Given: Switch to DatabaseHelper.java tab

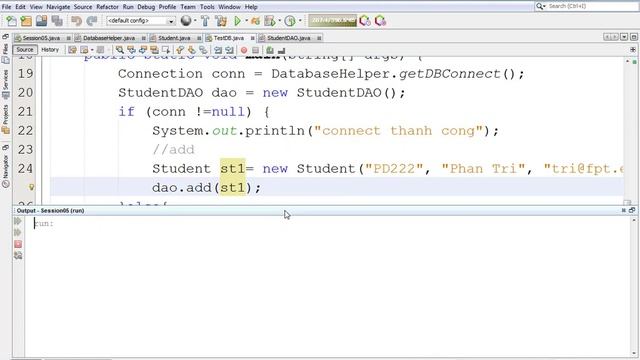Looking at the screenshot, I should [109, 38].
